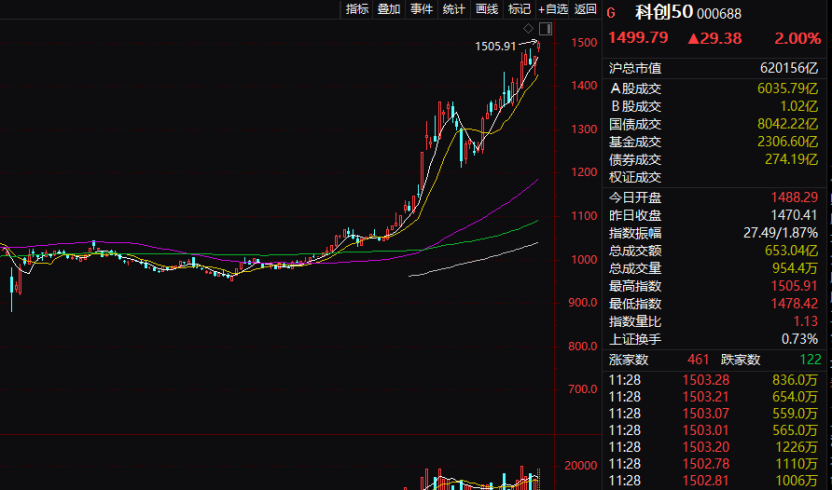Click the diamond marker icon above the chart
832x490 pixels.
tap(529, 27)
